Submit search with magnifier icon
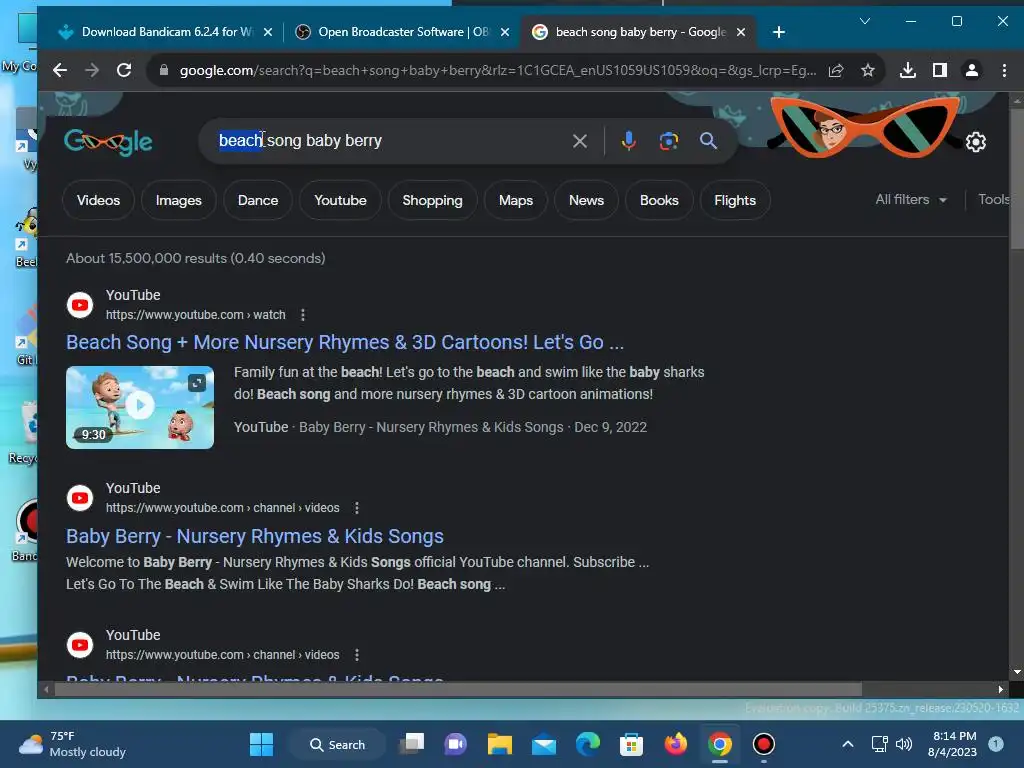The height and width of the screenshot is (768, 1024). click(709, 140)
